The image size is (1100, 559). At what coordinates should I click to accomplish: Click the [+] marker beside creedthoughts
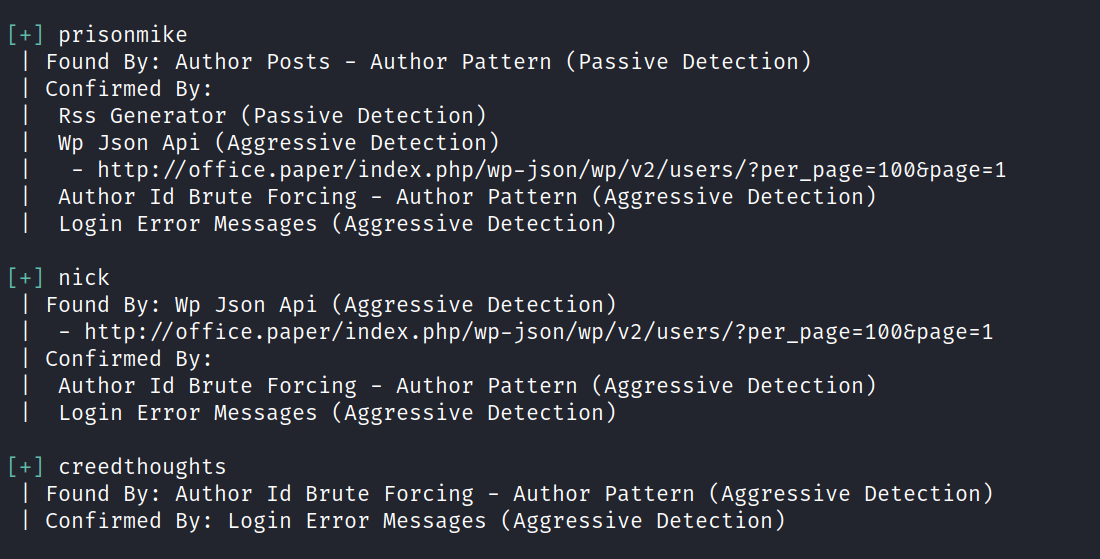point(25,467)
